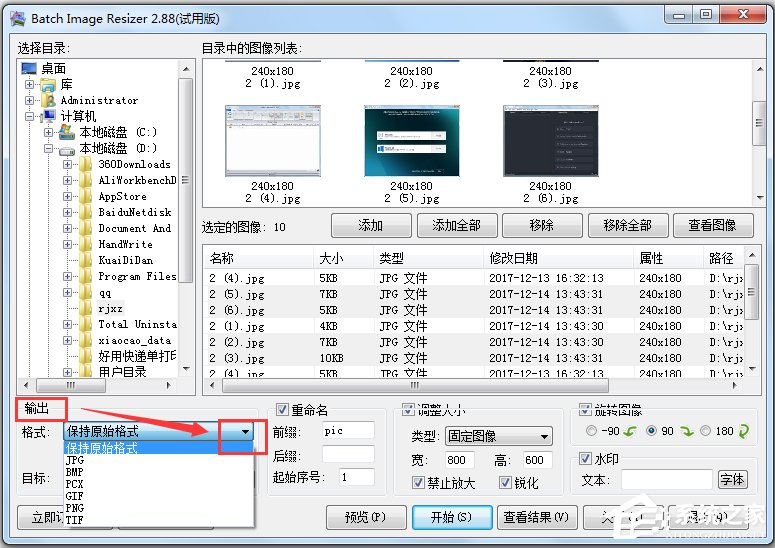The width and height of the screenshot is (775, 548).
Task: Click the Desktop computer icon in tree
Action: [x=29, y=68]
